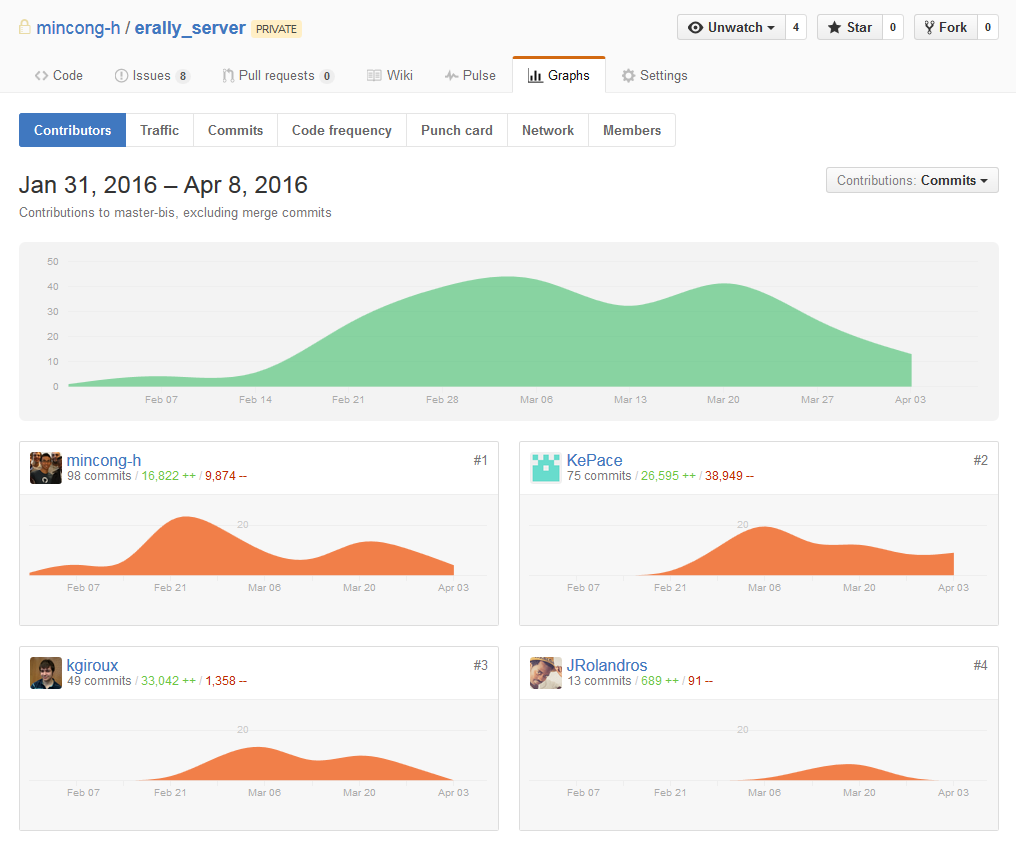1016x848 pixels.
Task: Click the PRIVATE label badge
Action: [276, 29]
